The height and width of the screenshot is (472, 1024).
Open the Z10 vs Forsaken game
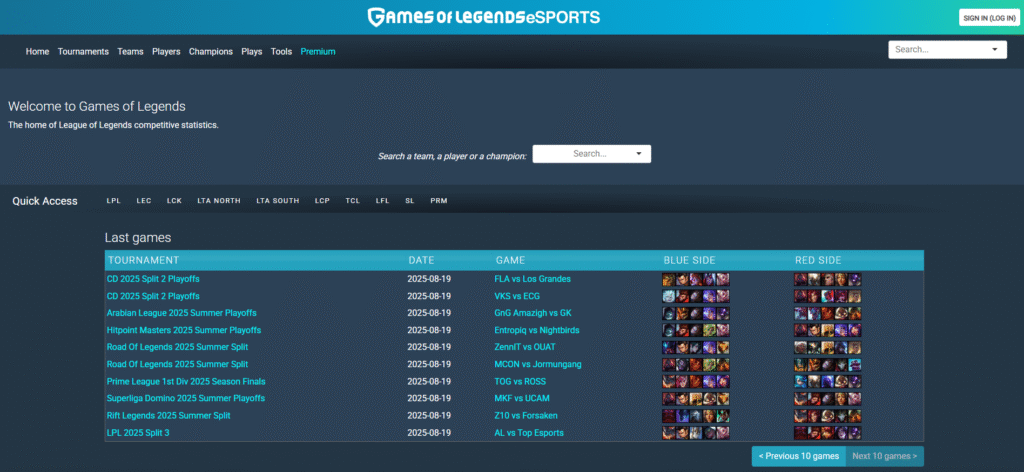[526, 415]
